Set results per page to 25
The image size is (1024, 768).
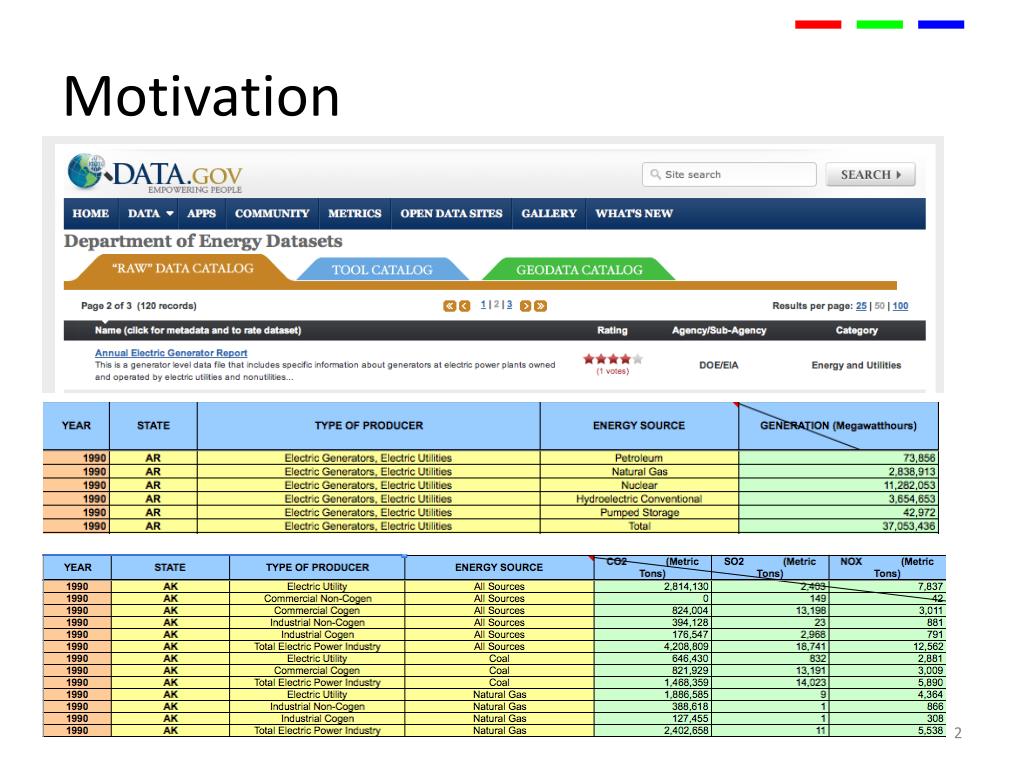click(x=861, y=306)
